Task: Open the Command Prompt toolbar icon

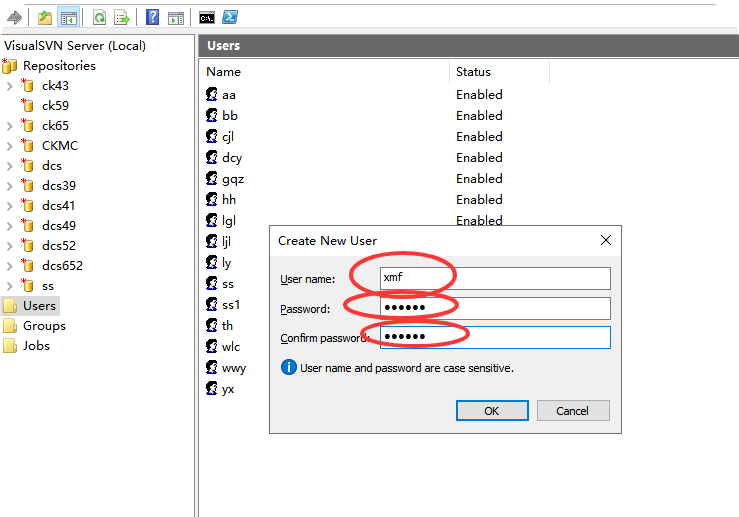Action: tap(207, 18)
